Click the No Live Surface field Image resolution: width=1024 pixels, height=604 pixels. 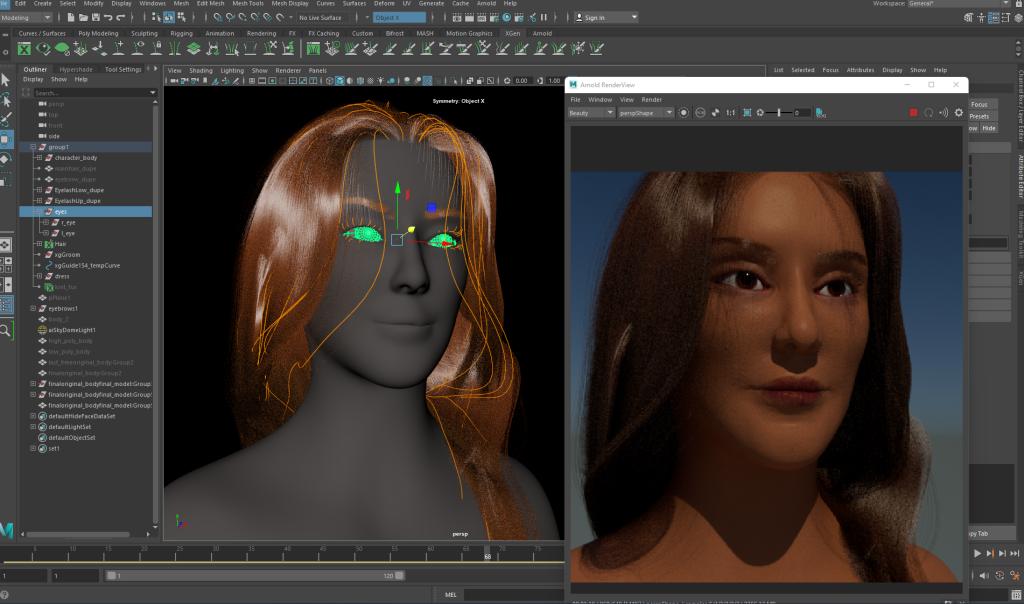(320, 18)
